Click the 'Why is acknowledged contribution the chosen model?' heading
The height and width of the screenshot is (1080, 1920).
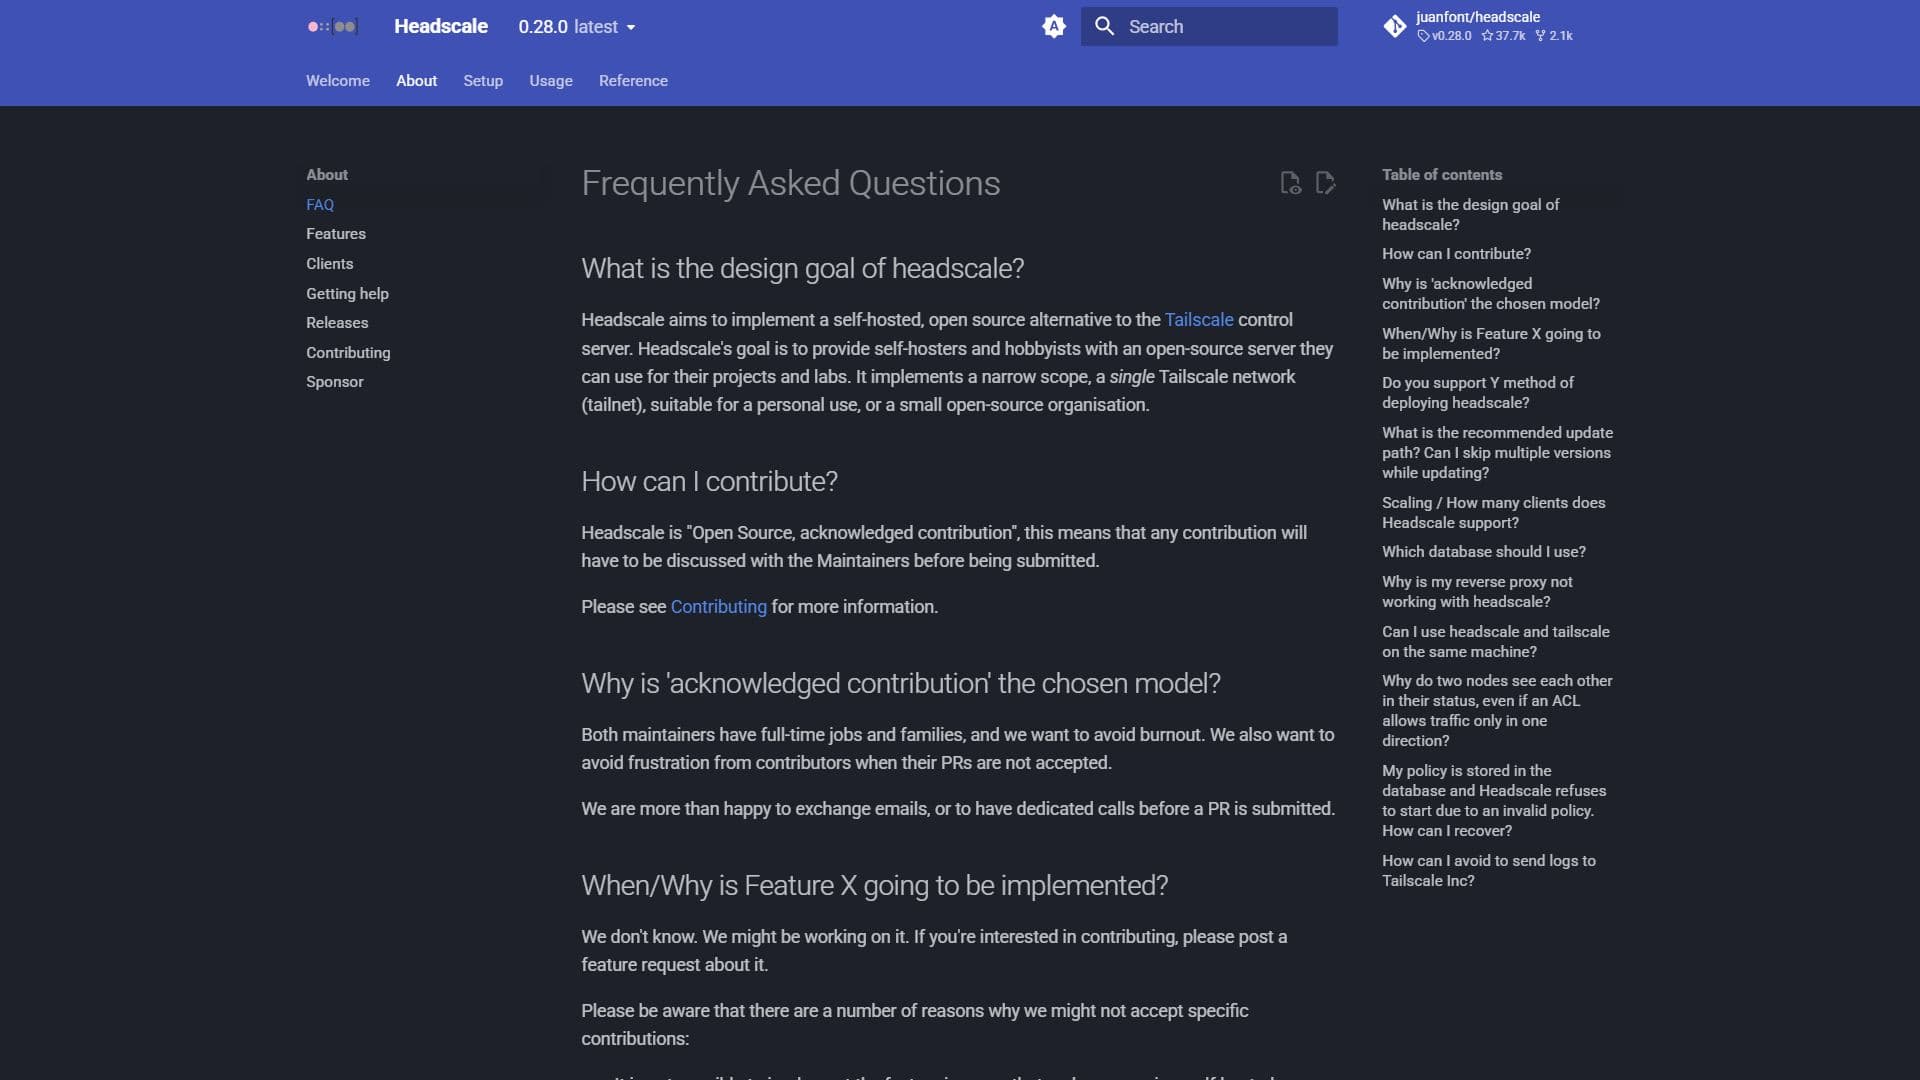pos(900,684)
